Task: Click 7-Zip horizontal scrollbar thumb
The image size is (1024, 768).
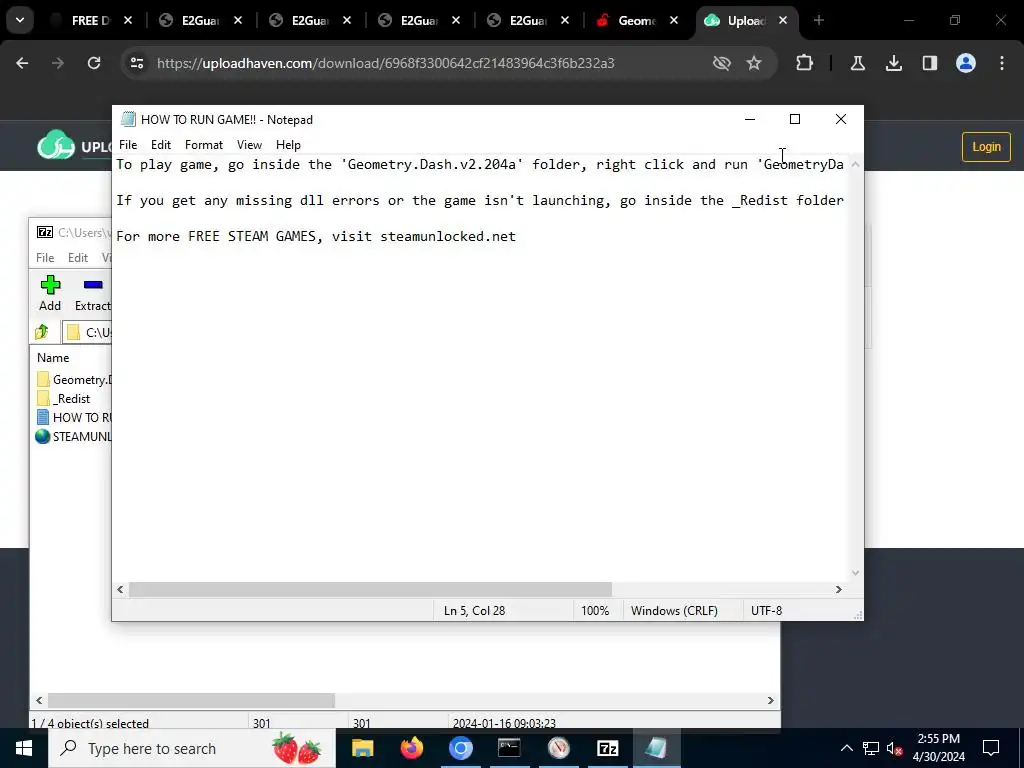Action: point(191,700)
